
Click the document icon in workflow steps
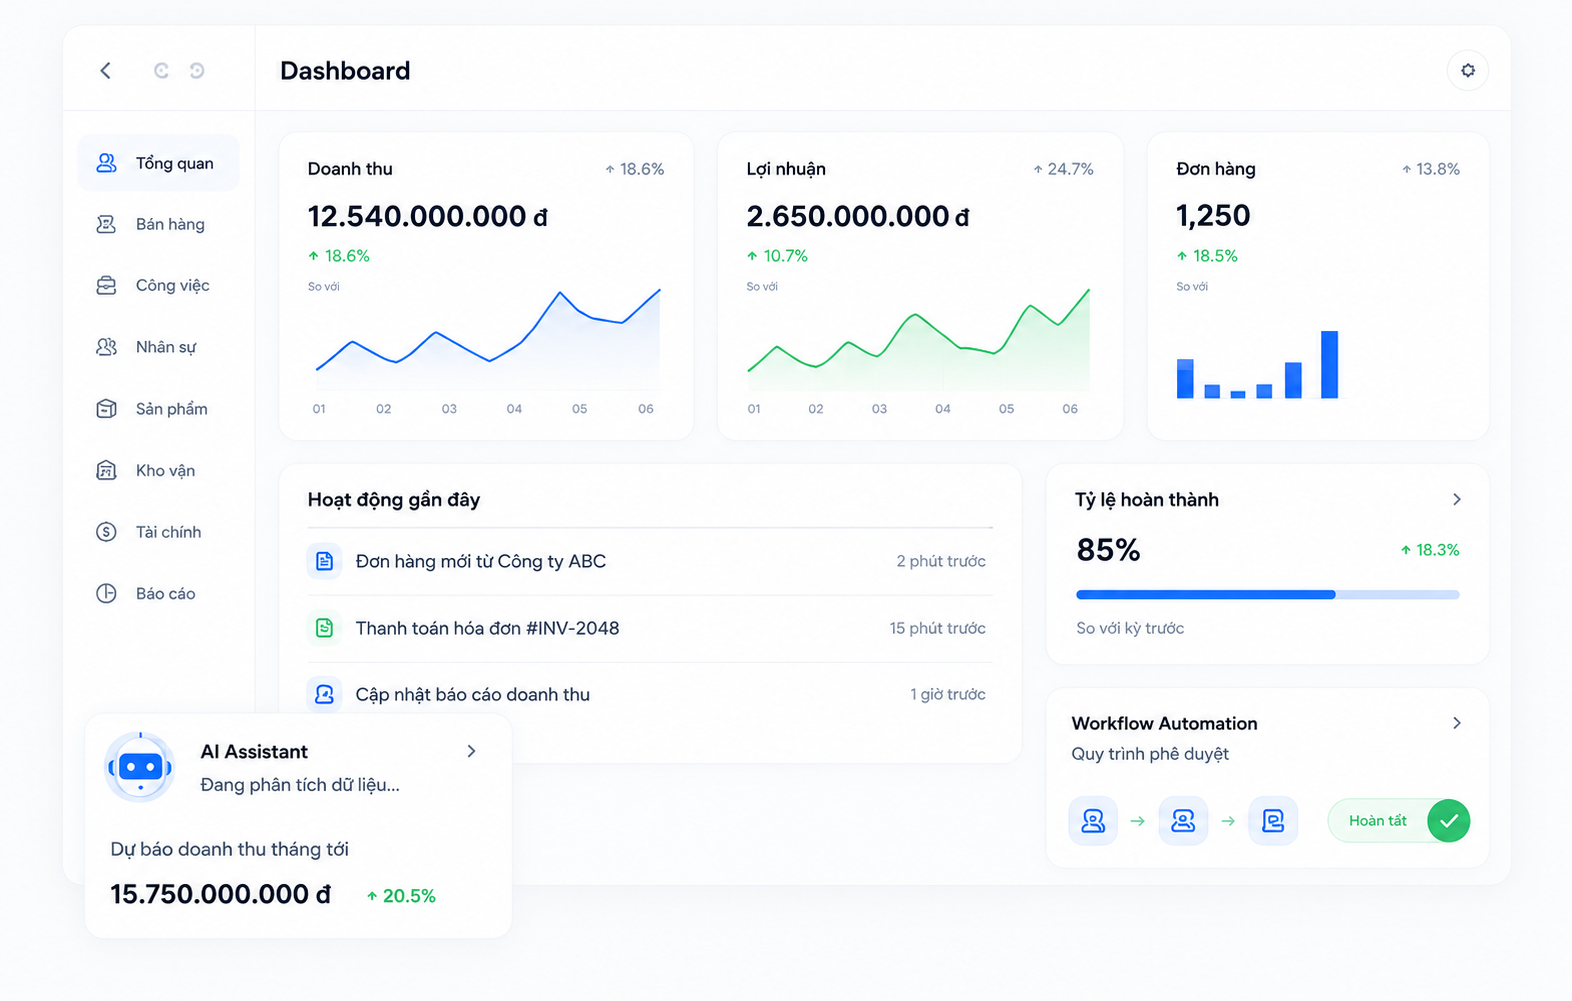point(1273,821)
